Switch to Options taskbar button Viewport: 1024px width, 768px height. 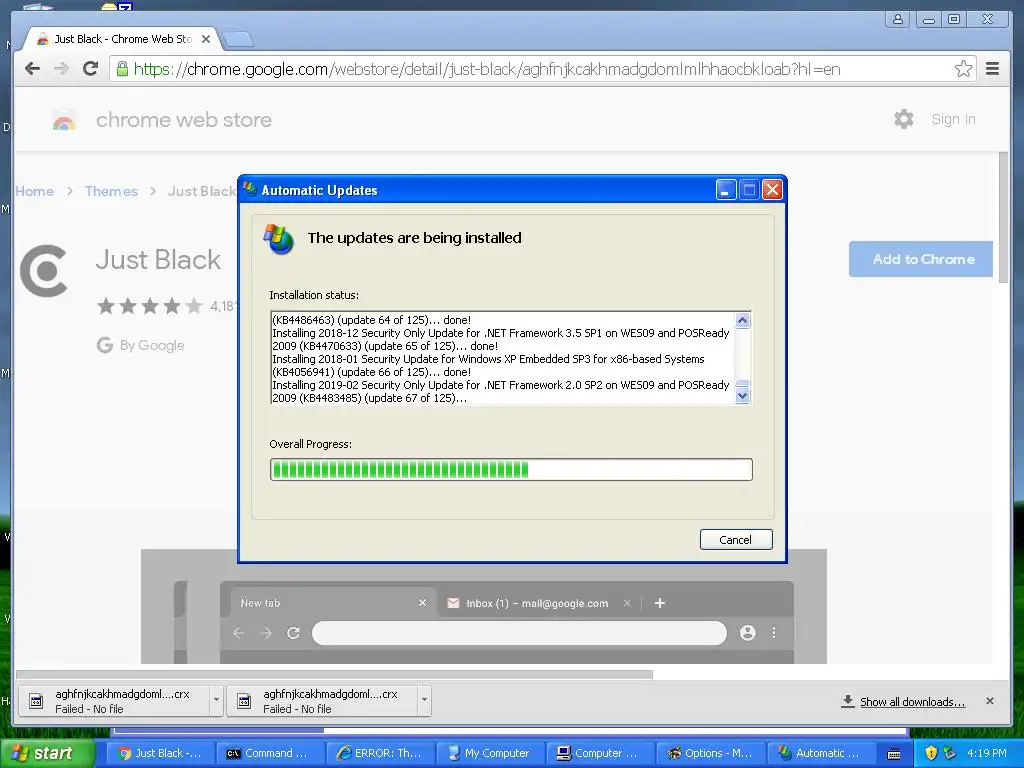(709, 753)
